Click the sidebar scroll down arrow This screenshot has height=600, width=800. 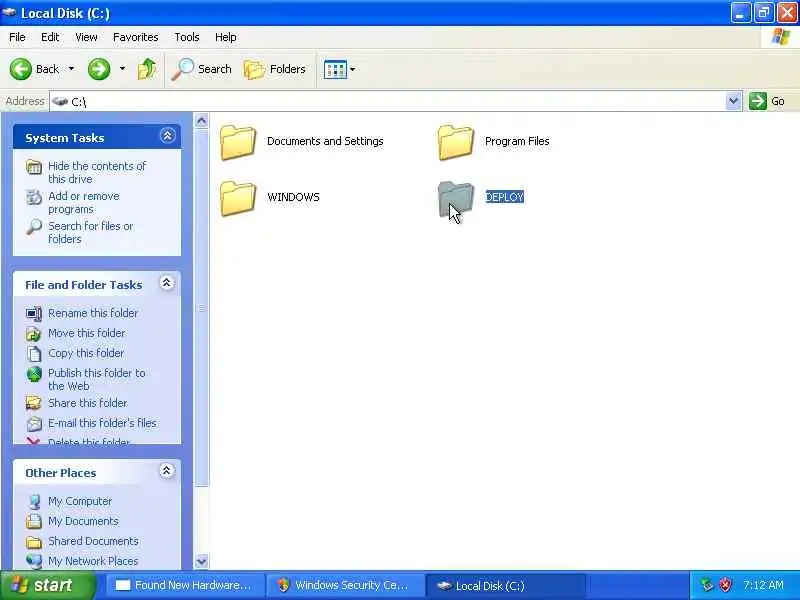click(x=202, y=561)
